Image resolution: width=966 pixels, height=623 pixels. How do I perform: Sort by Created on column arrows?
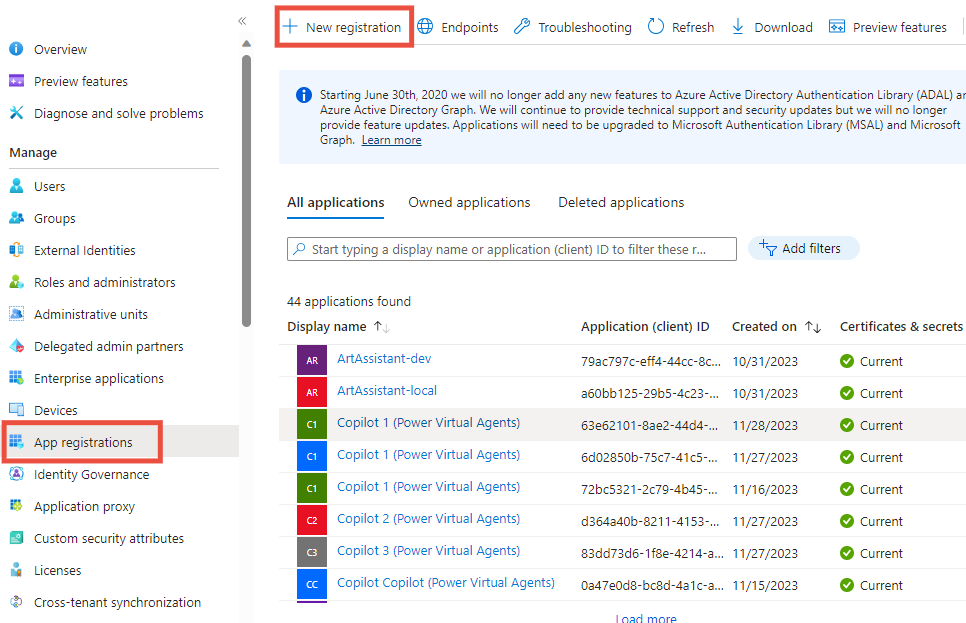coord(813,327)
